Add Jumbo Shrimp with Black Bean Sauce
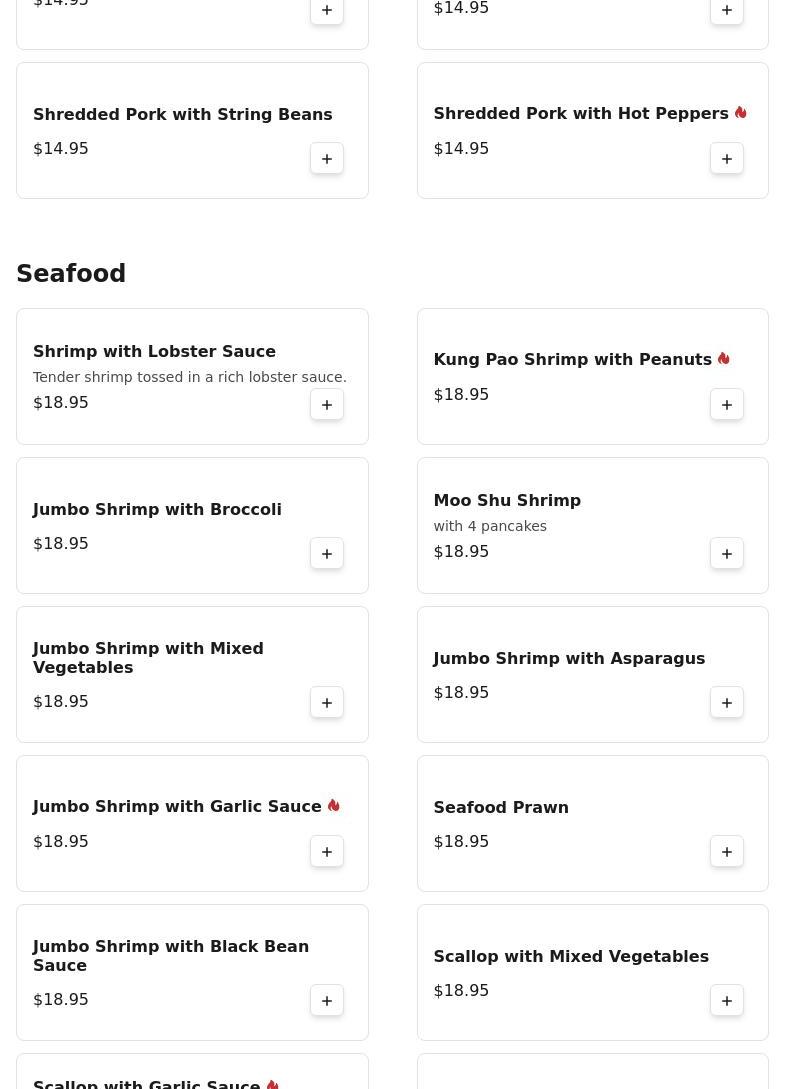 (327, 1001)
